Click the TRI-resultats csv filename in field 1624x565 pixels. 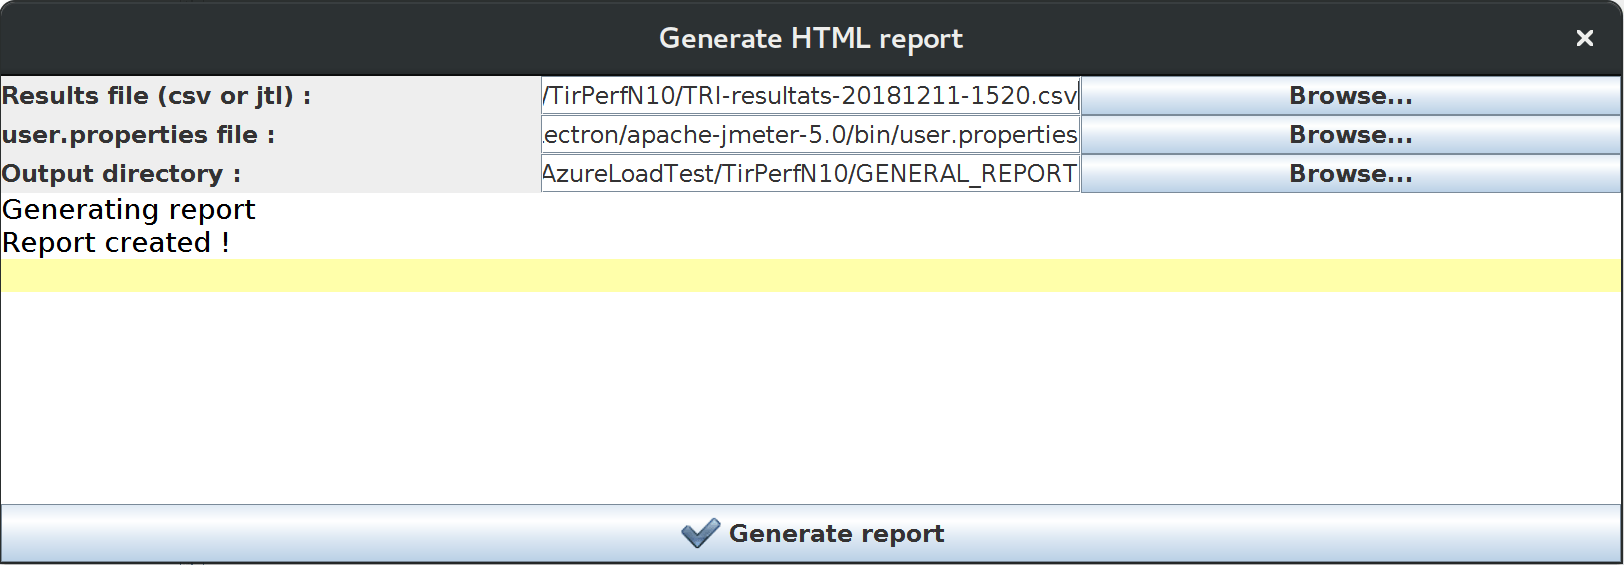pyautogui.click(x=878, y=96)
